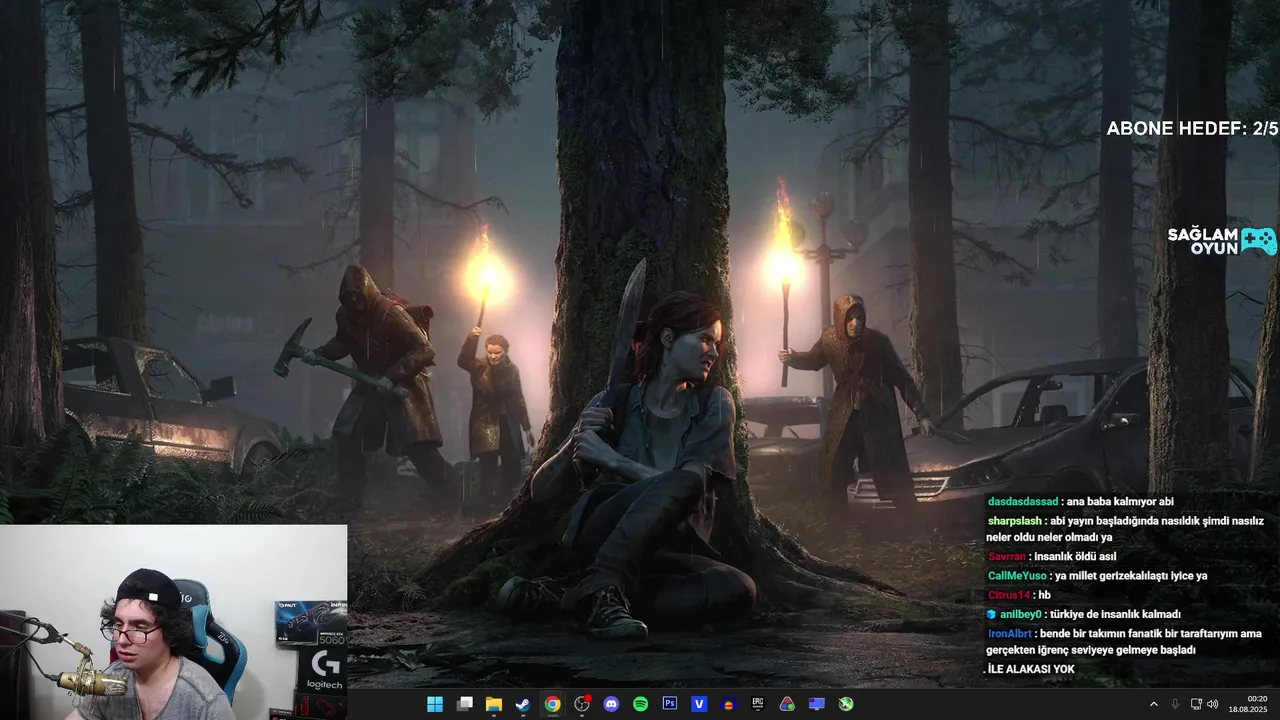Open the red-and-blue app icon next to Epic Games
Screen dimensions: 1280x720
coord(729,704)
